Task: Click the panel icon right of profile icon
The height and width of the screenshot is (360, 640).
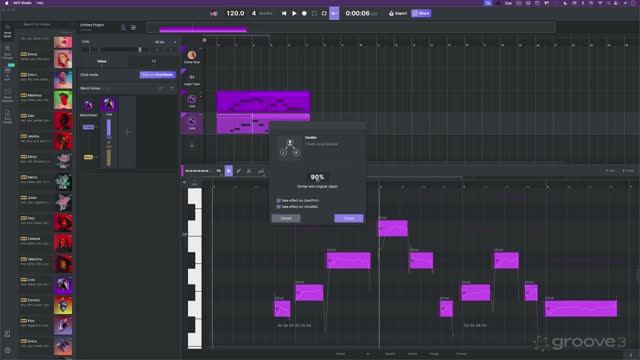Action: pos(133,27)
